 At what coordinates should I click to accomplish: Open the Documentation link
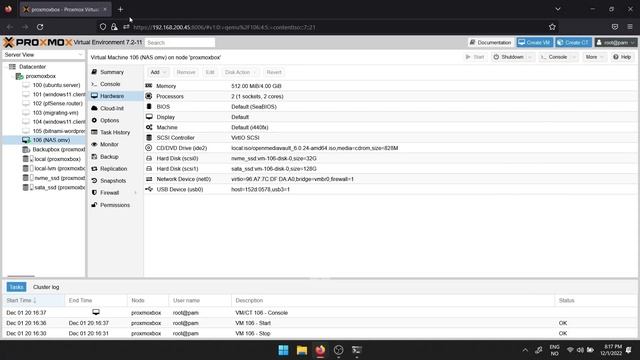click(x=490, y=42)
